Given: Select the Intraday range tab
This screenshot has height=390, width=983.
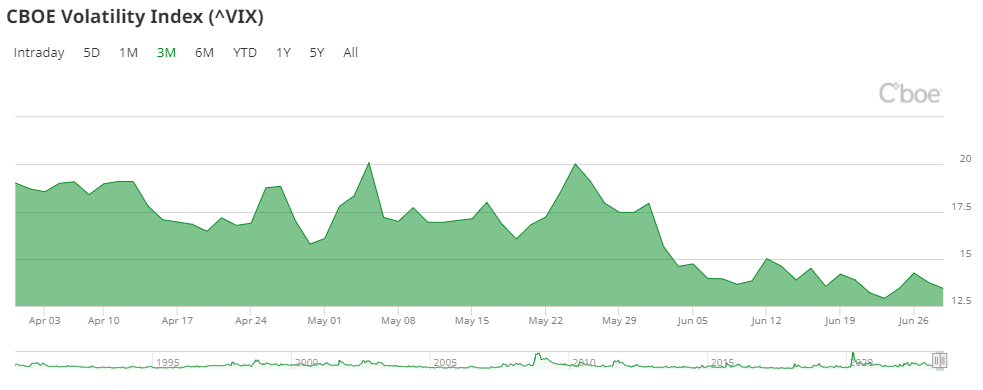Looking at the screenshot, I should point(39,53).
